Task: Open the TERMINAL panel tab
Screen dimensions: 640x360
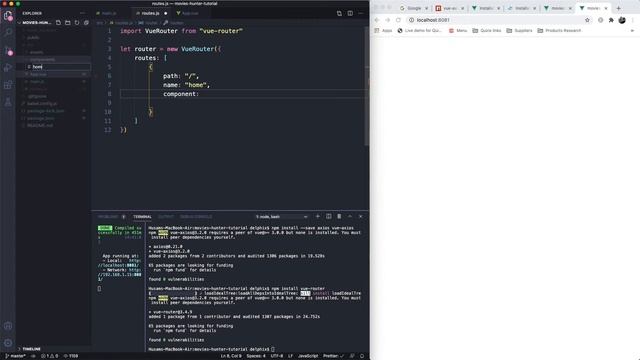Action: [142, 217]
